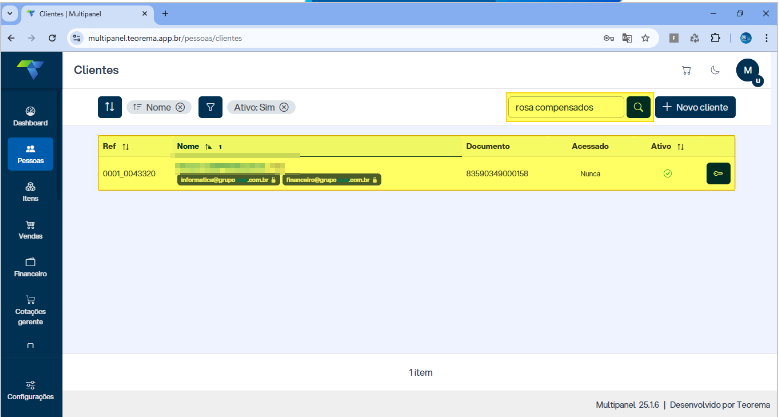Open the user avatar M menu
779x417 pixels.
748,70
